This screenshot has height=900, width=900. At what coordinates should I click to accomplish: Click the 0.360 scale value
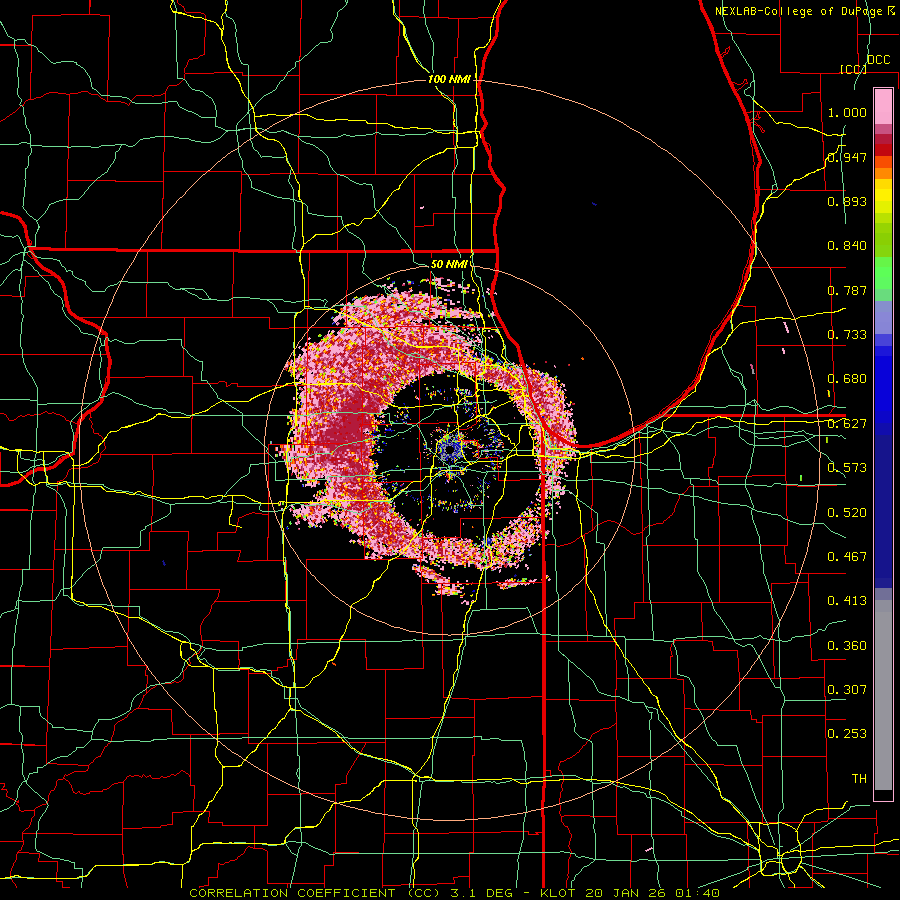coord(847,646)
